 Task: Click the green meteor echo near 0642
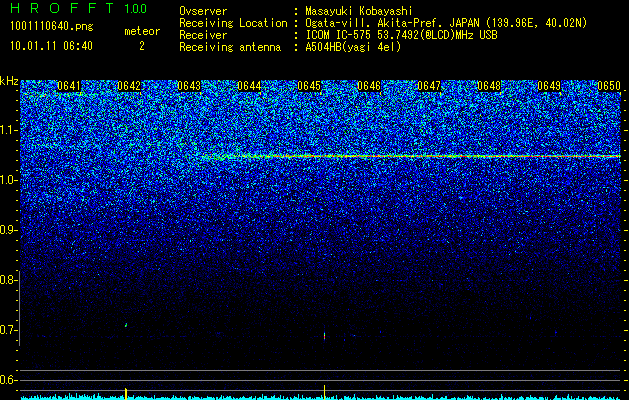click(126, 325)
